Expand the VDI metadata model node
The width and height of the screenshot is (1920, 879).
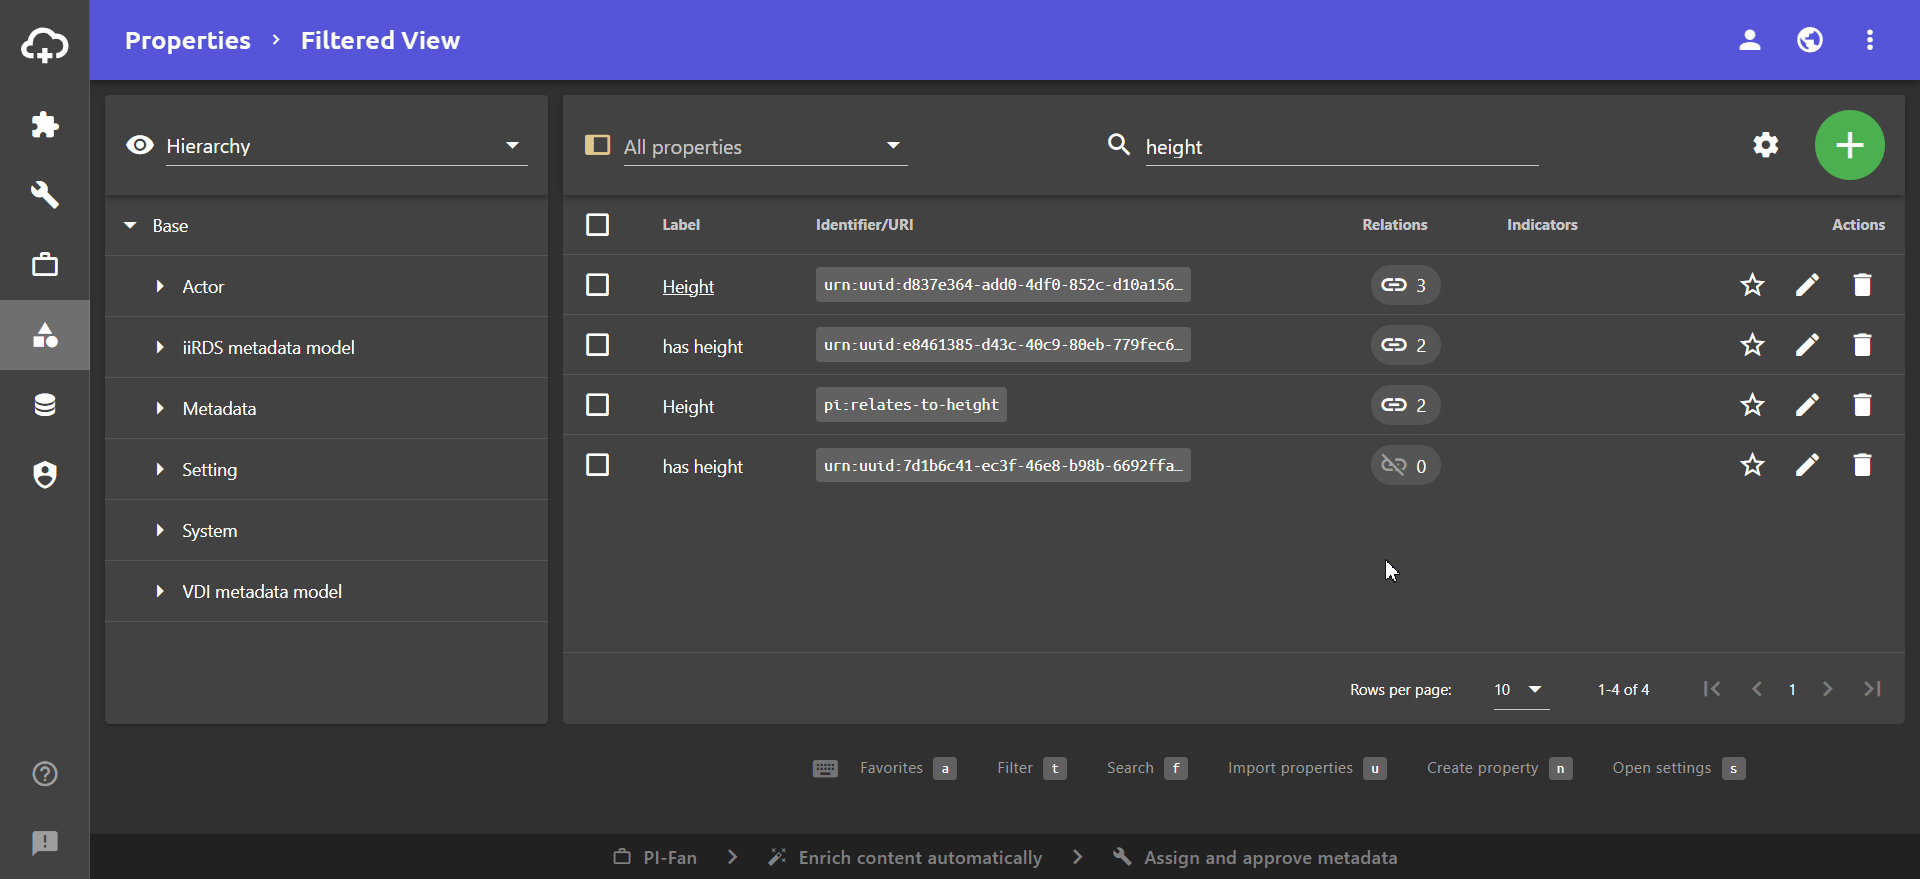pos(160,592)
